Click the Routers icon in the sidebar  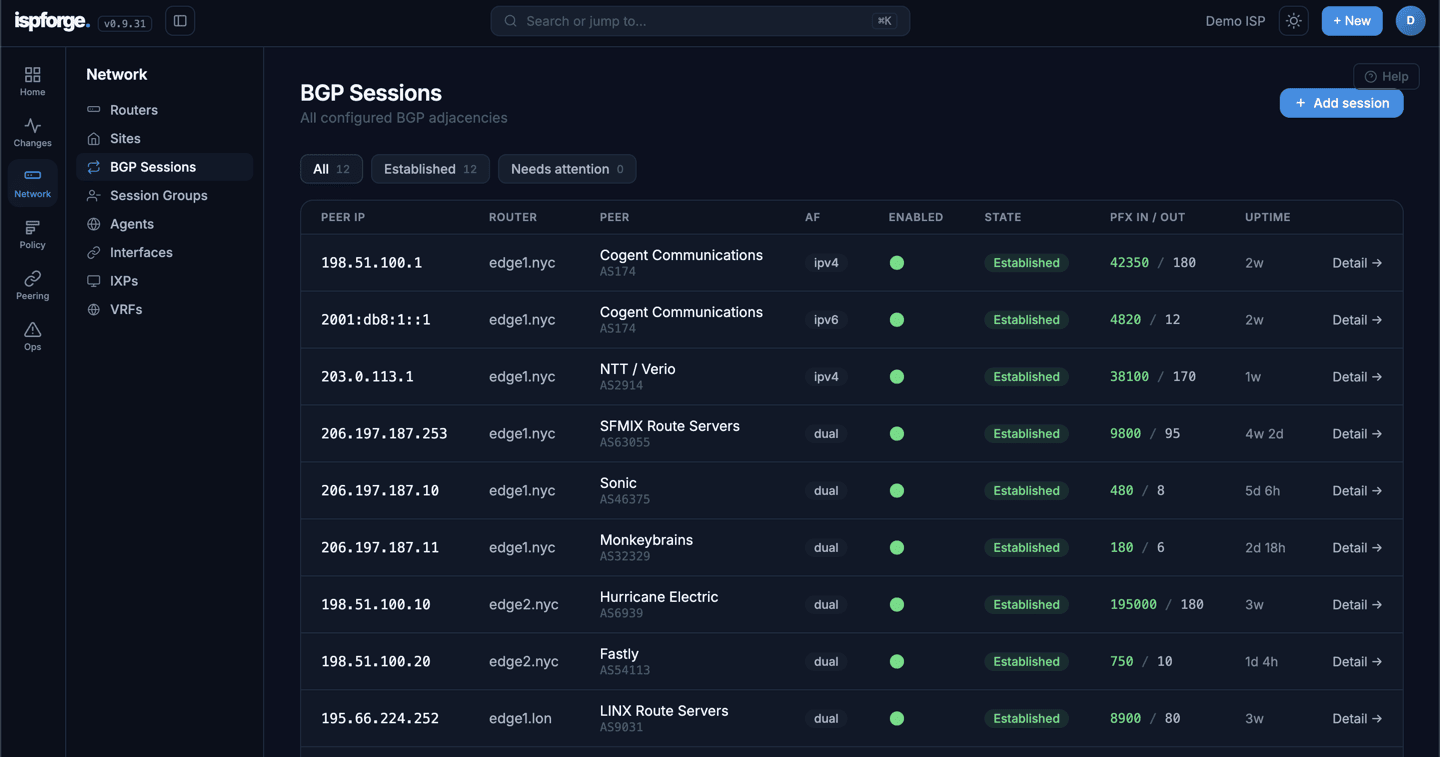click(94, 110)
